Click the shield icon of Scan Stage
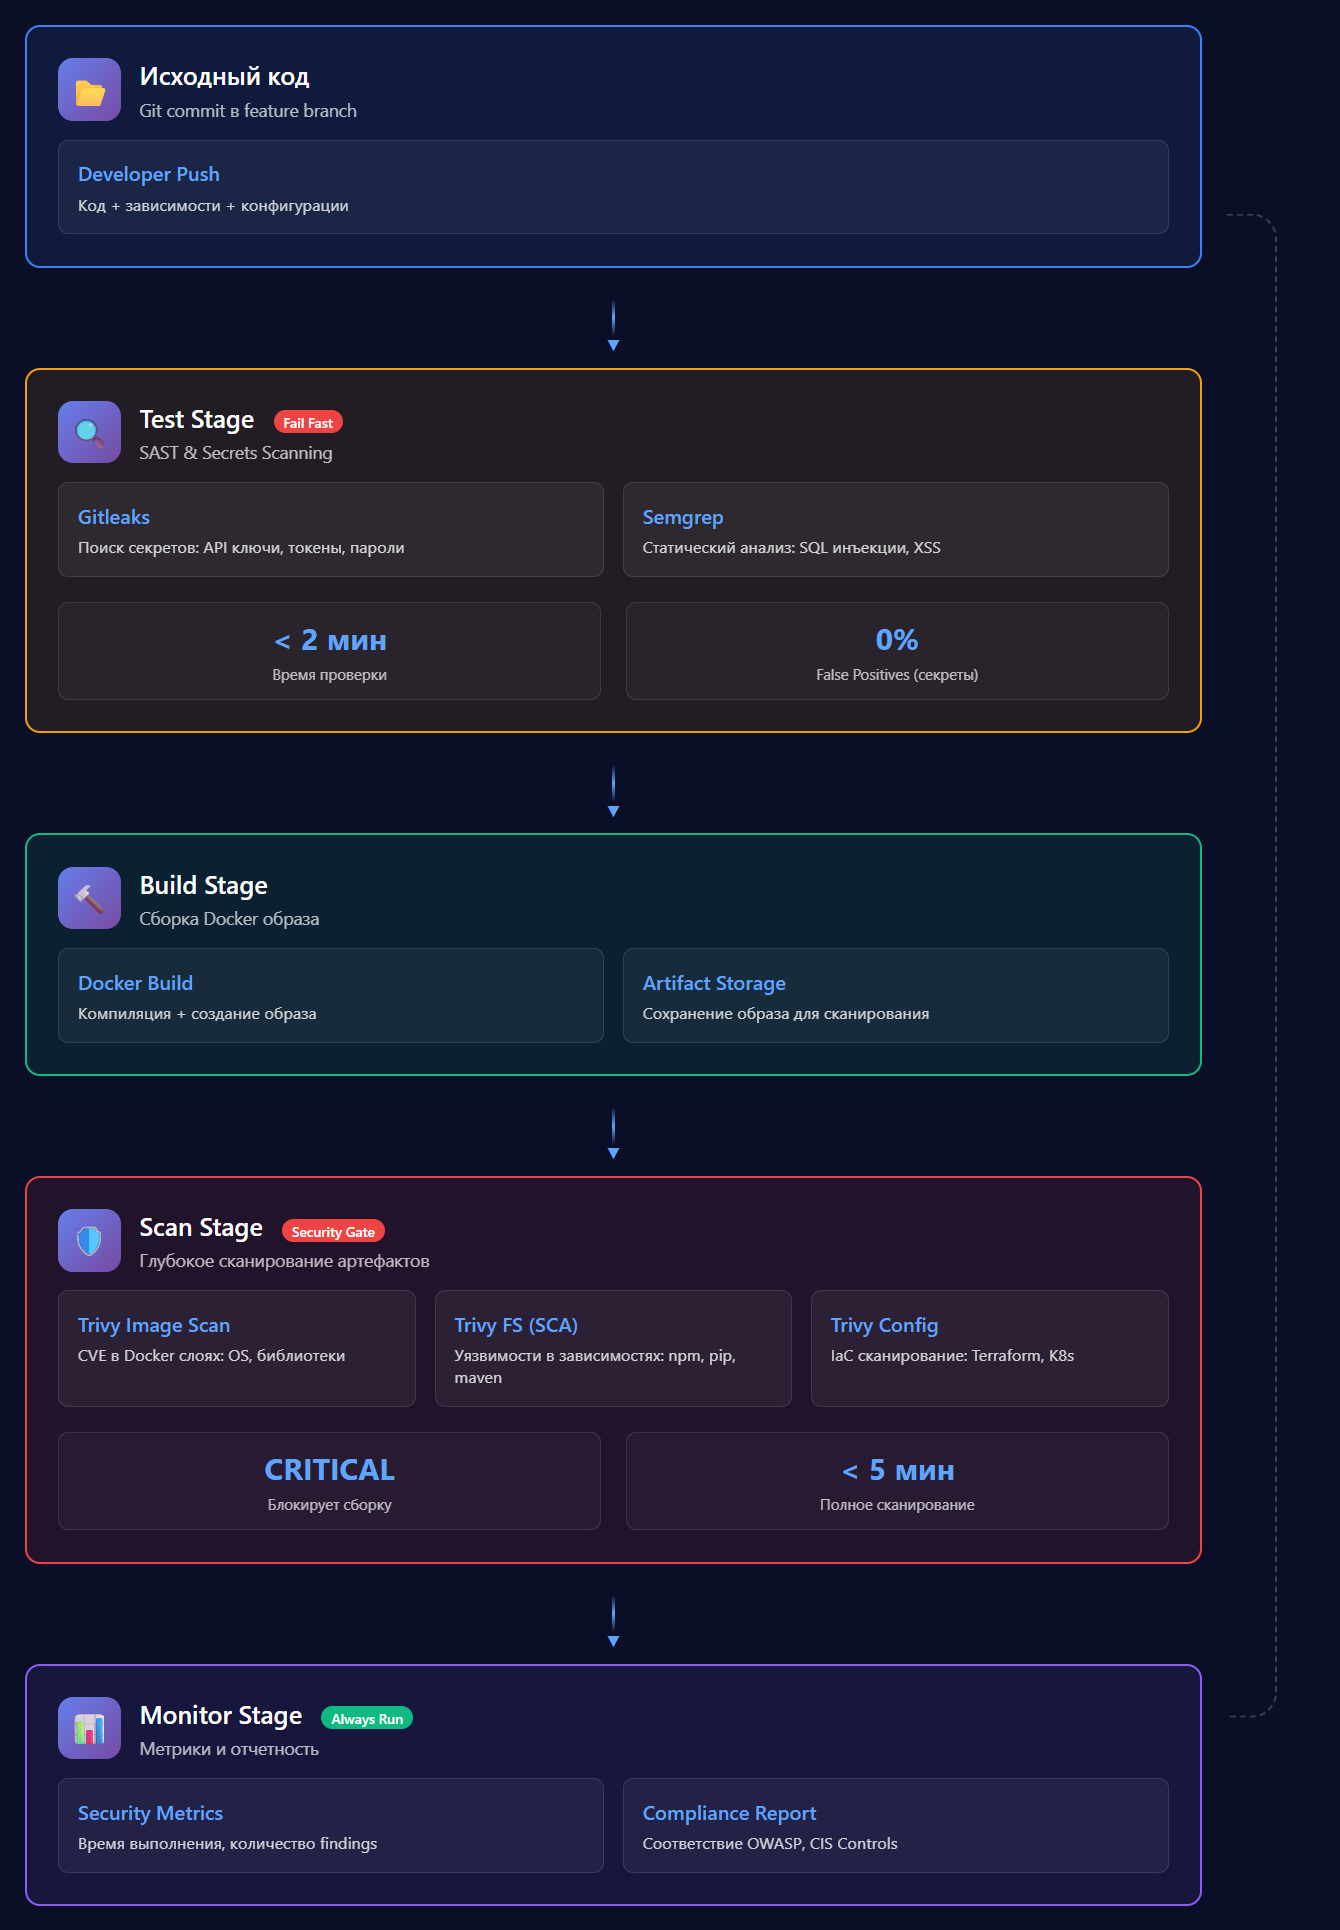 point(89,1240)
